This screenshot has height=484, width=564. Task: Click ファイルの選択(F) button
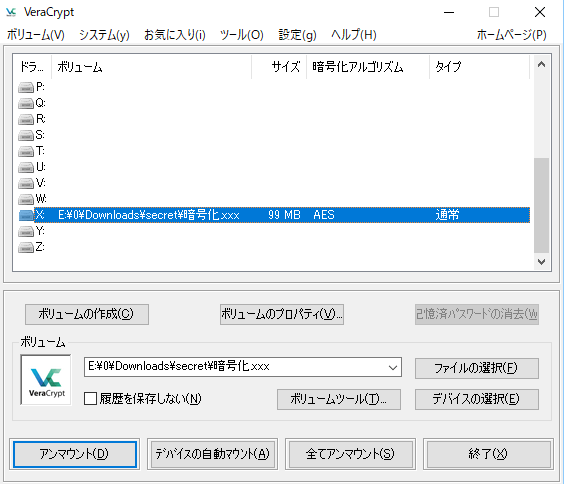pos(477,368)
